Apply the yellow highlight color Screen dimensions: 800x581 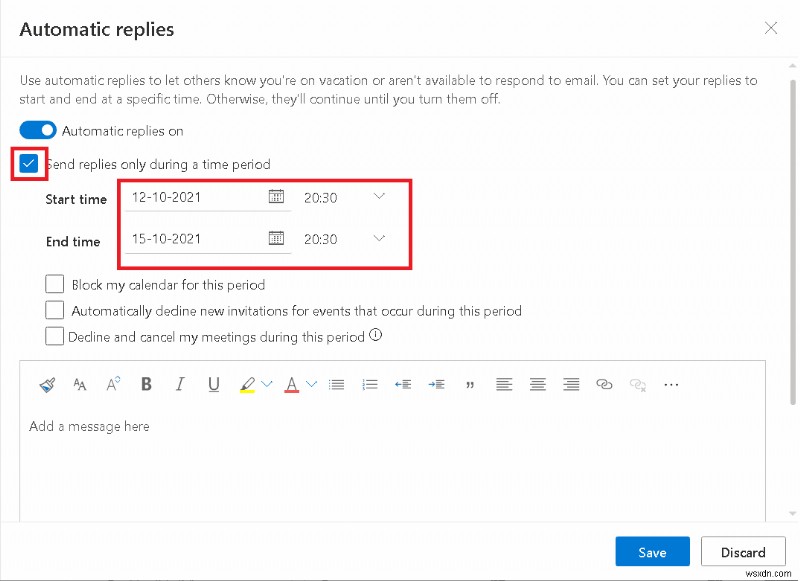(247, 384)
